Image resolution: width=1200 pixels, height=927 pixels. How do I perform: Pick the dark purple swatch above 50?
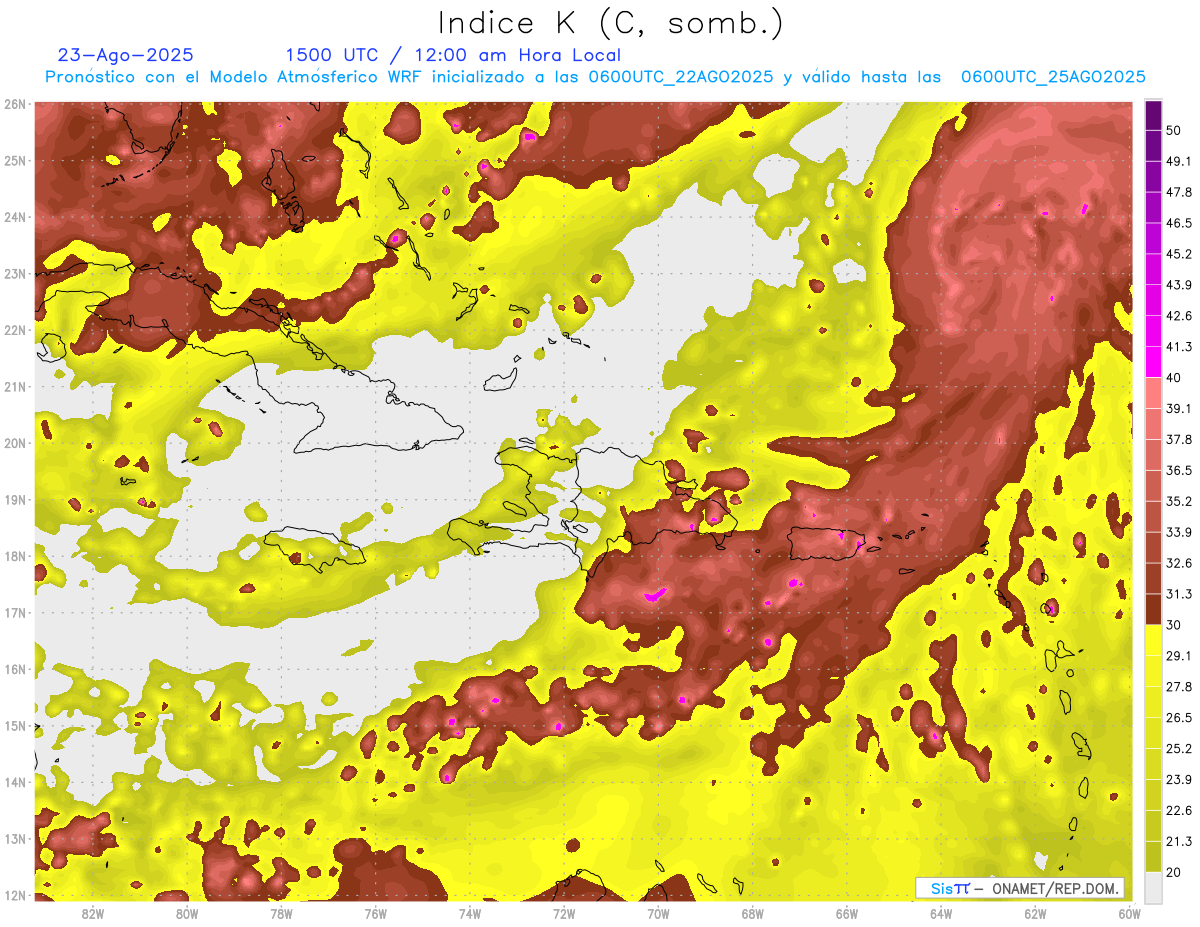tap(1154, 116)
